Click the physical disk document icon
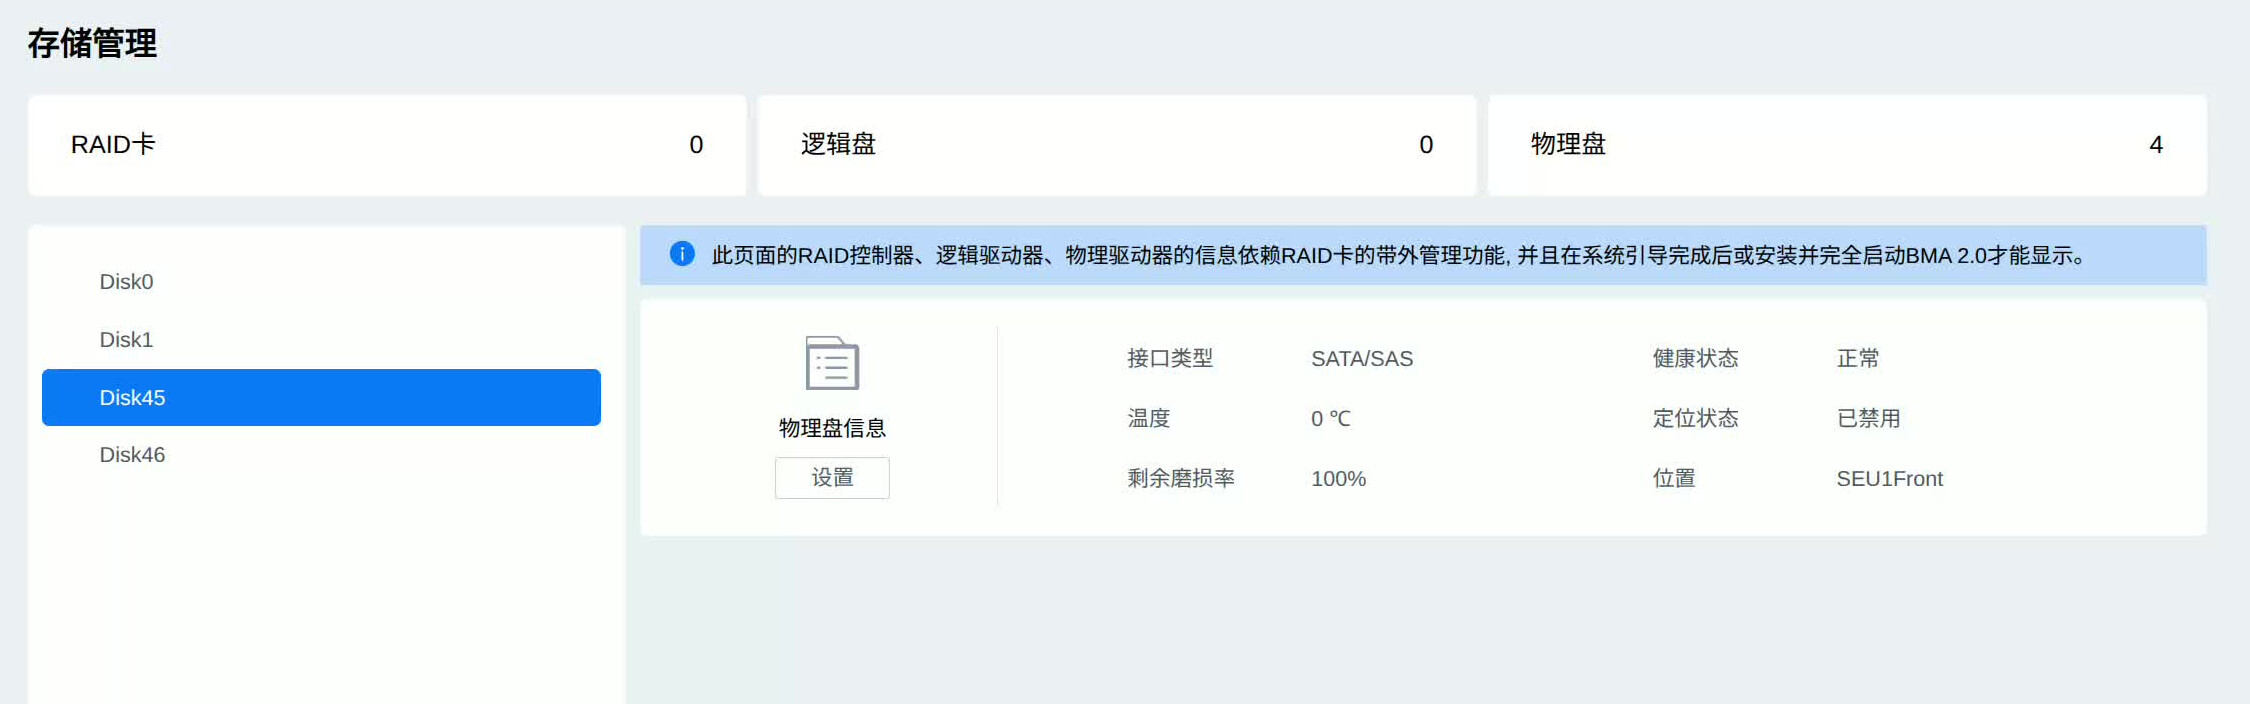 pyautogui.click(x=832, y=363)
